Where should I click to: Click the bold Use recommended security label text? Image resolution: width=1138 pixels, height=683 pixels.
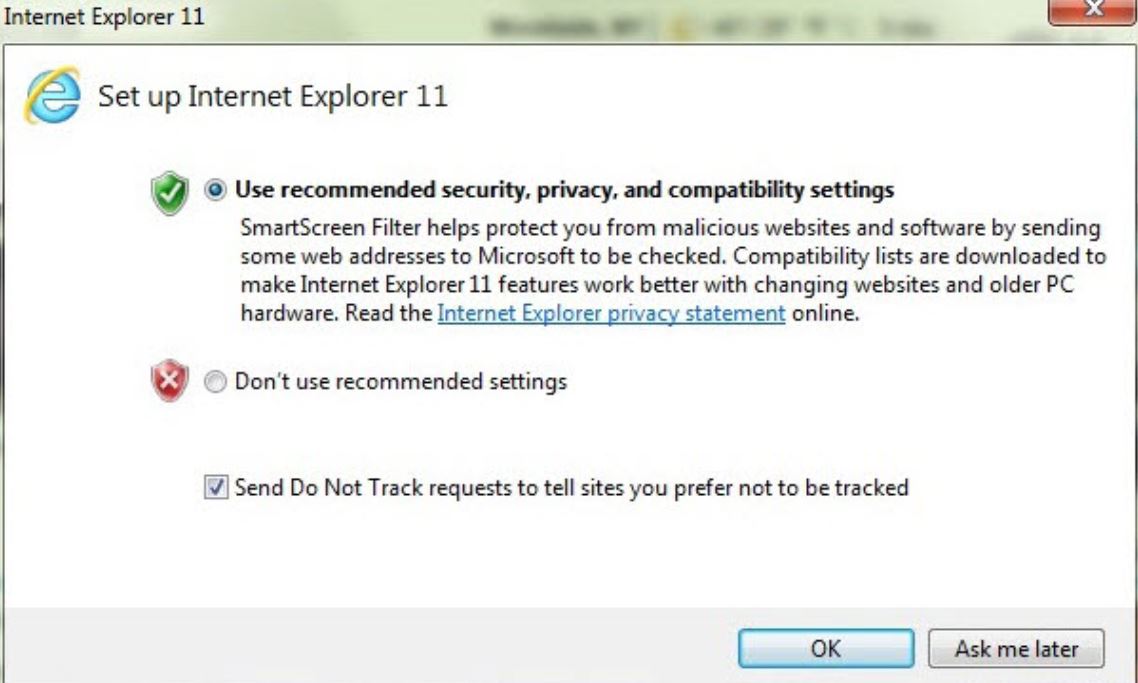tap(564, 190)
